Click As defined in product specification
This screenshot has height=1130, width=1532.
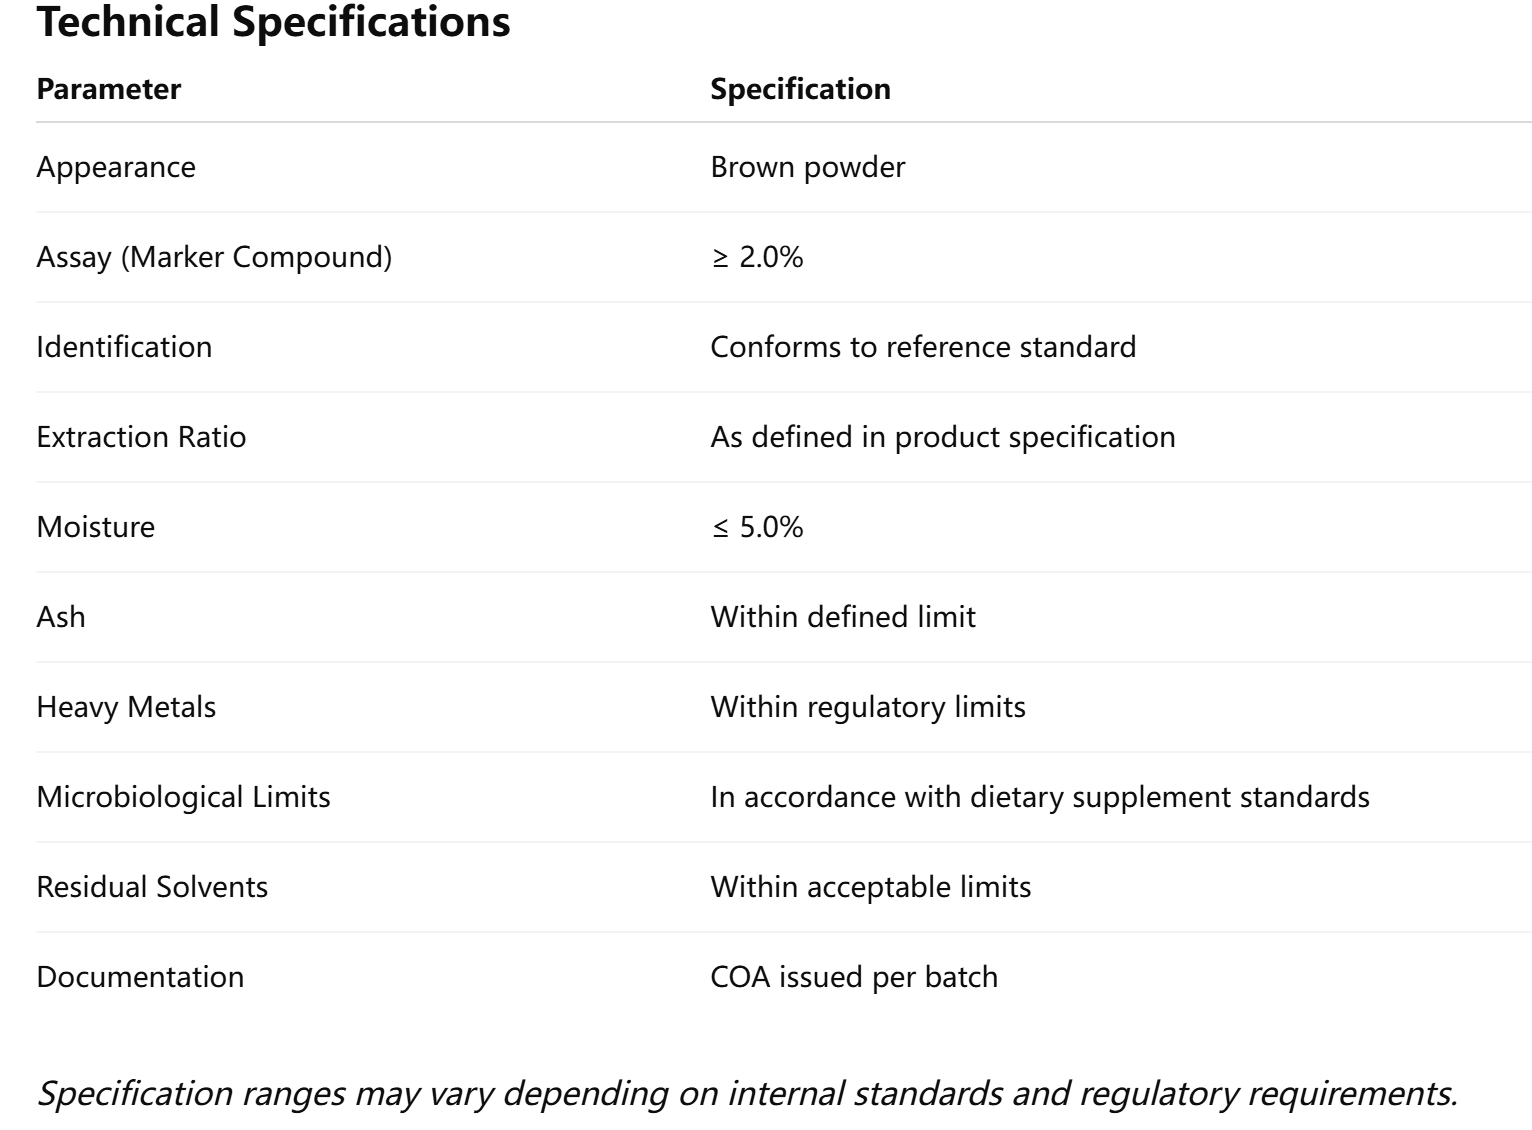point(942,437)
